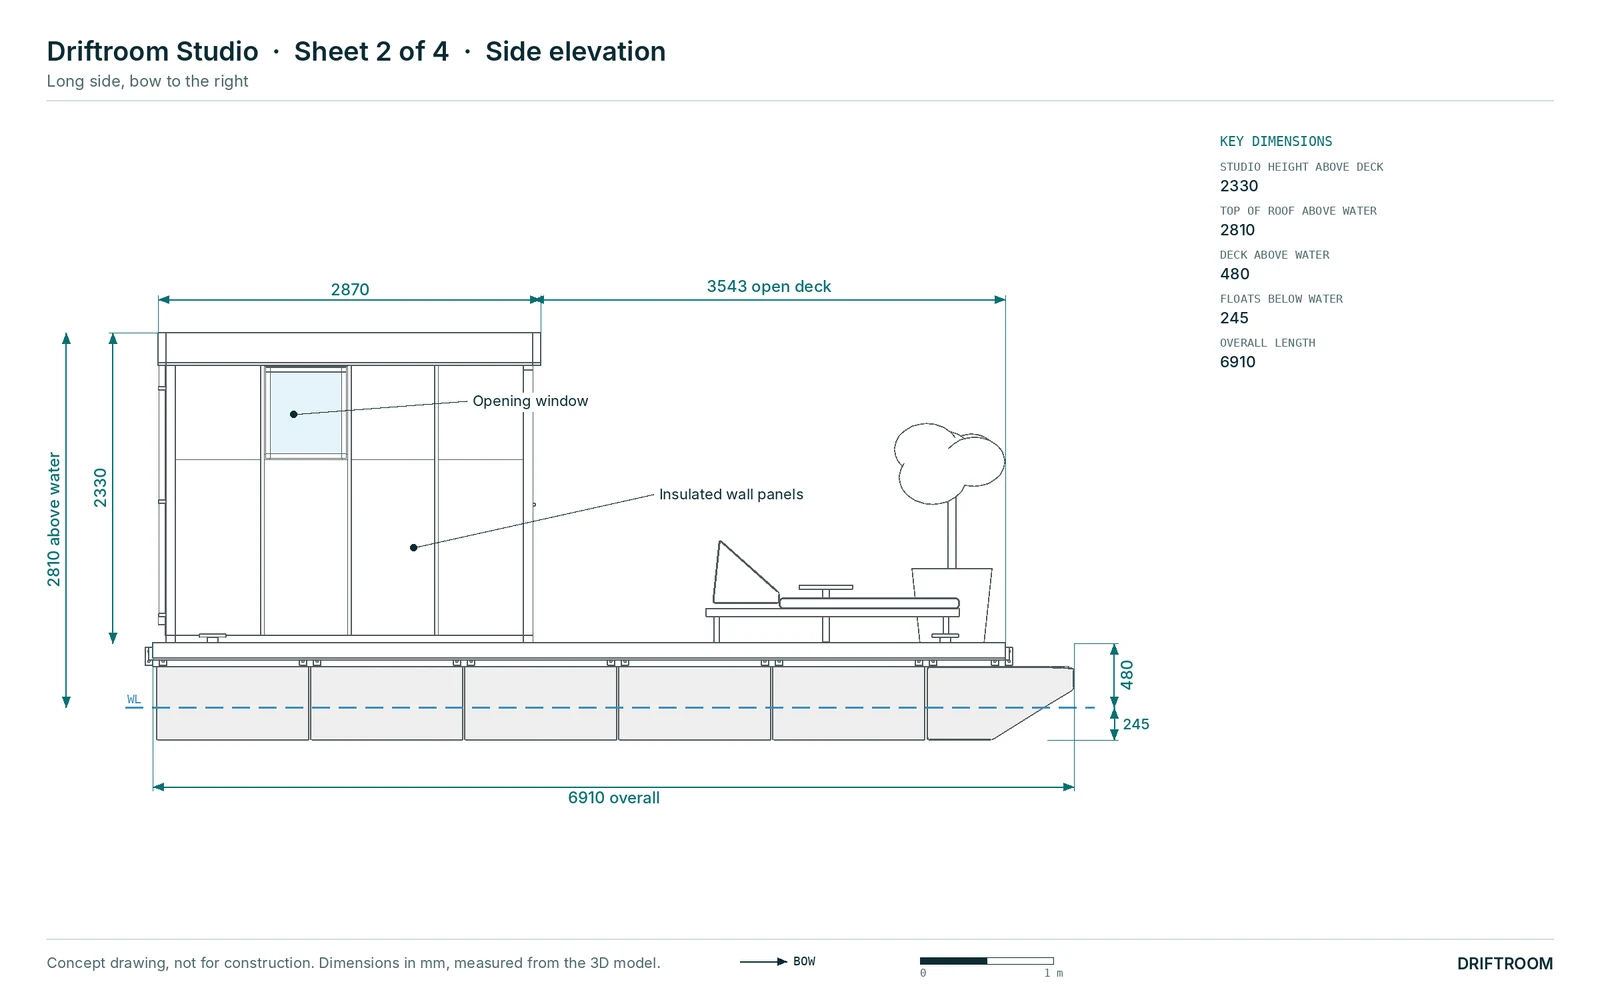Click the '6910 overall' length dimension
Screen dimensions: 1600x1000
pyautogui.click(x=614, y=798)
